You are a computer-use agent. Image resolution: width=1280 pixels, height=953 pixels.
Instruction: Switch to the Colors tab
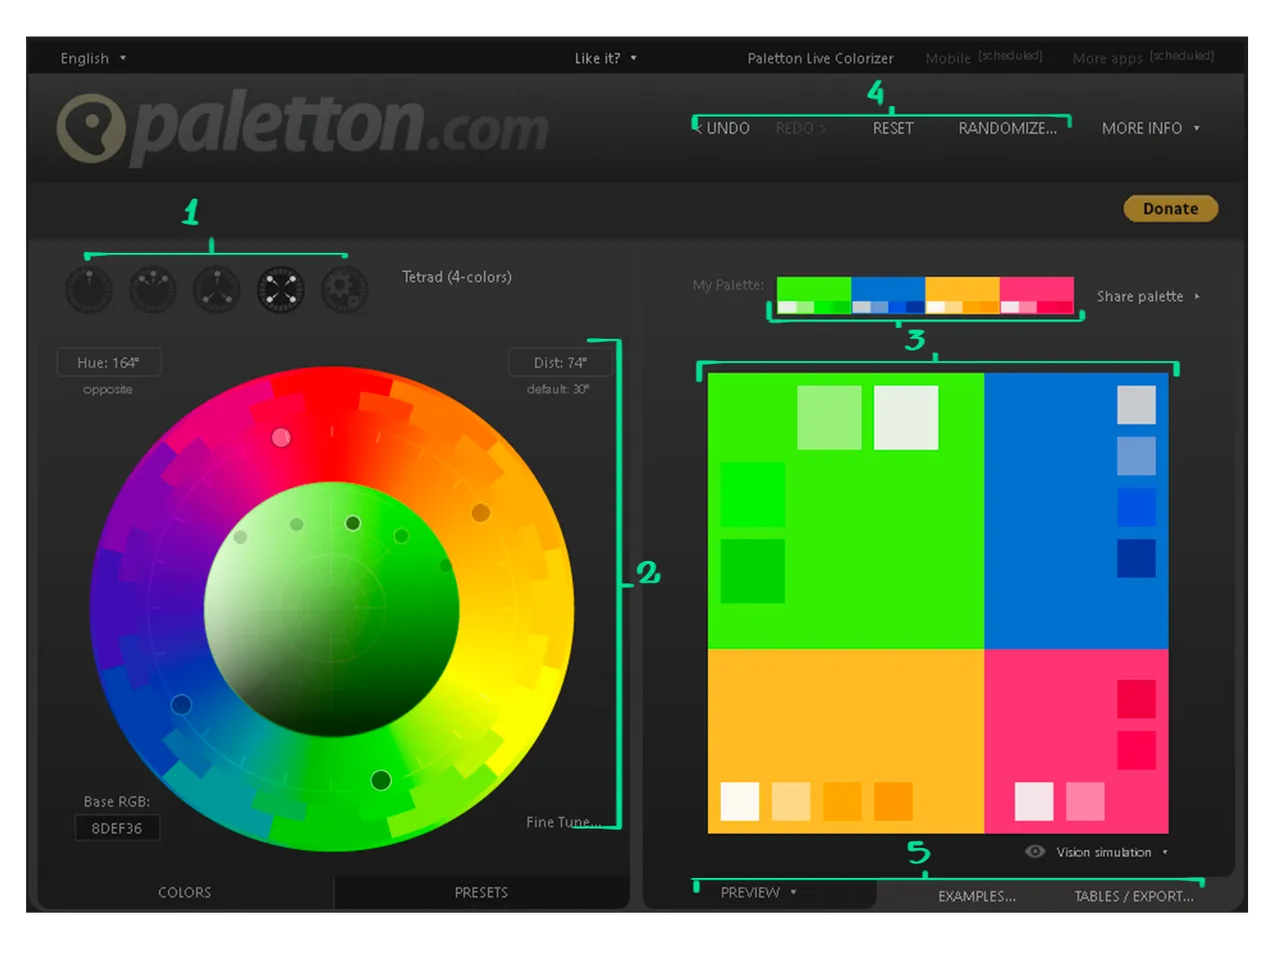(x=185, y=892)
